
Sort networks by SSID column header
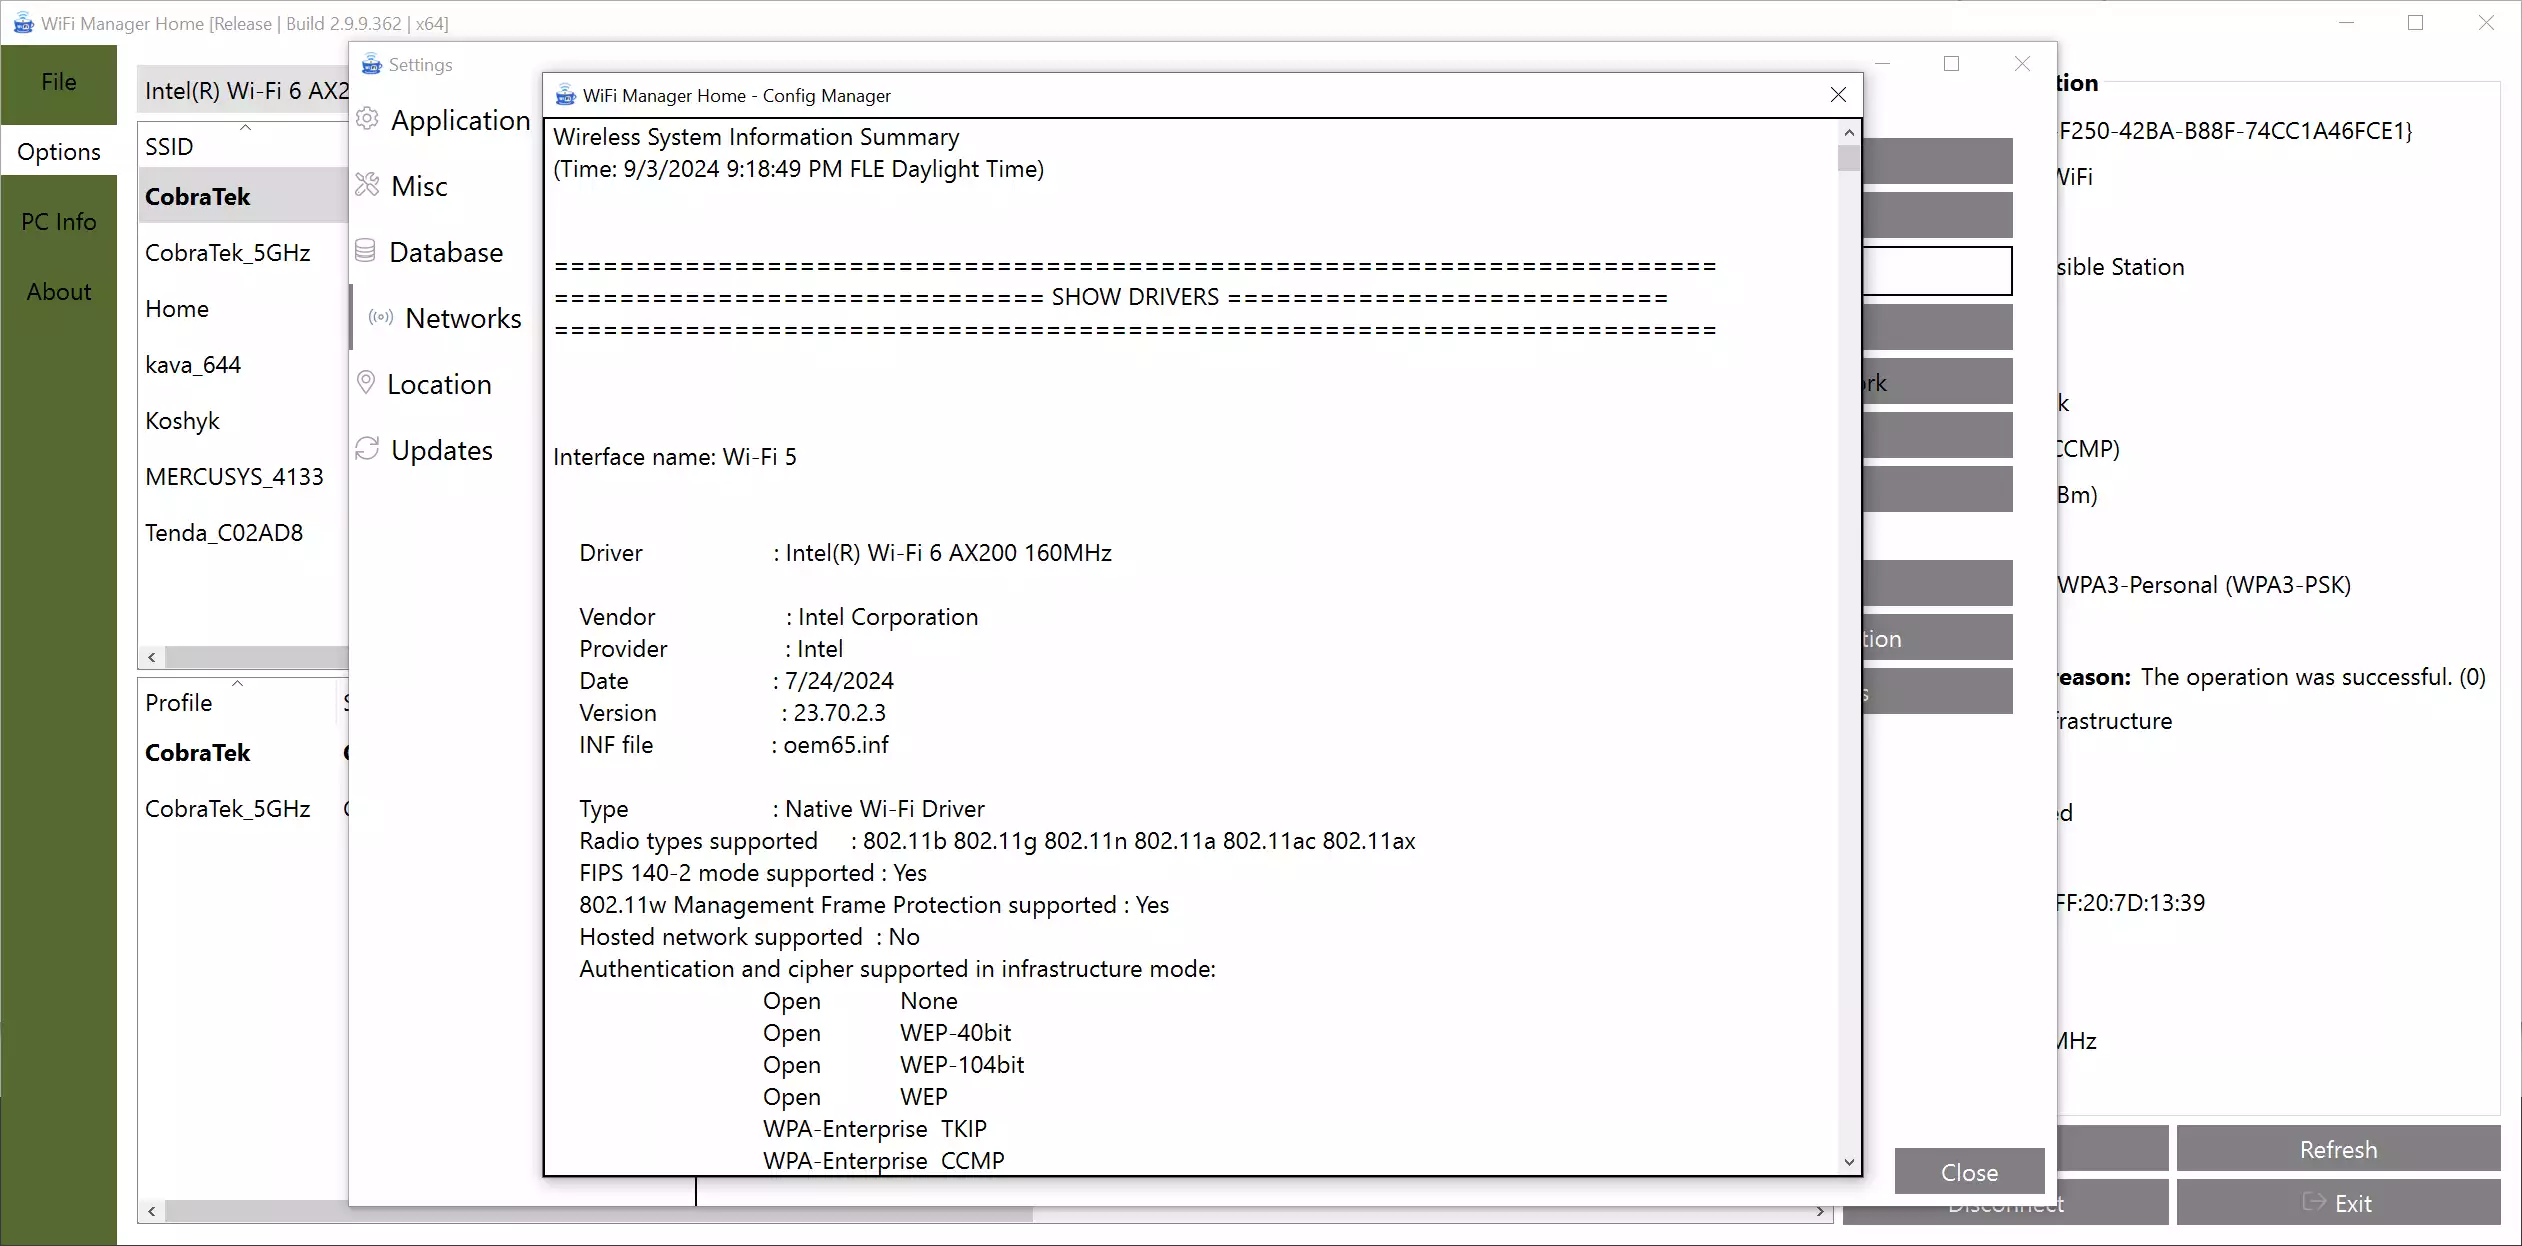(x=243, y=146)
